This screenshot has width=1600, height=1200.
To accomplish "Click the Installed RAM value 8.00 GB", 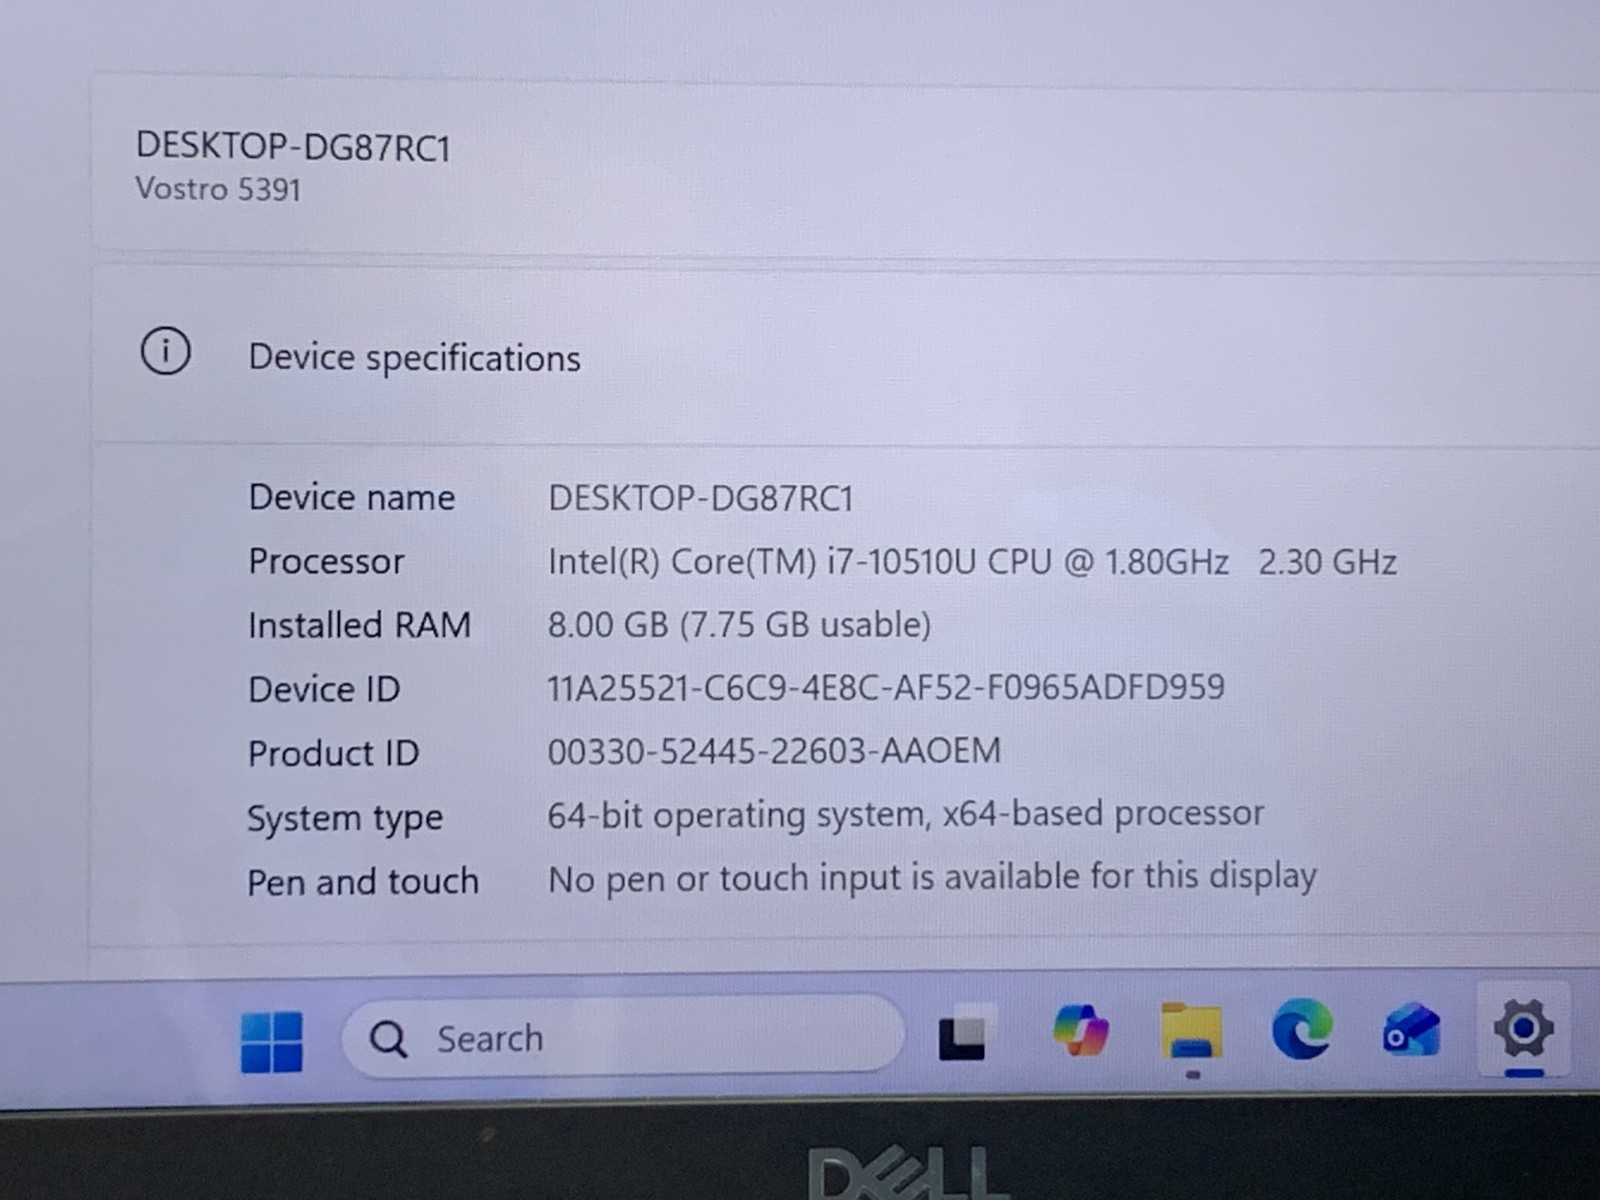I will (x=739, y=625).
